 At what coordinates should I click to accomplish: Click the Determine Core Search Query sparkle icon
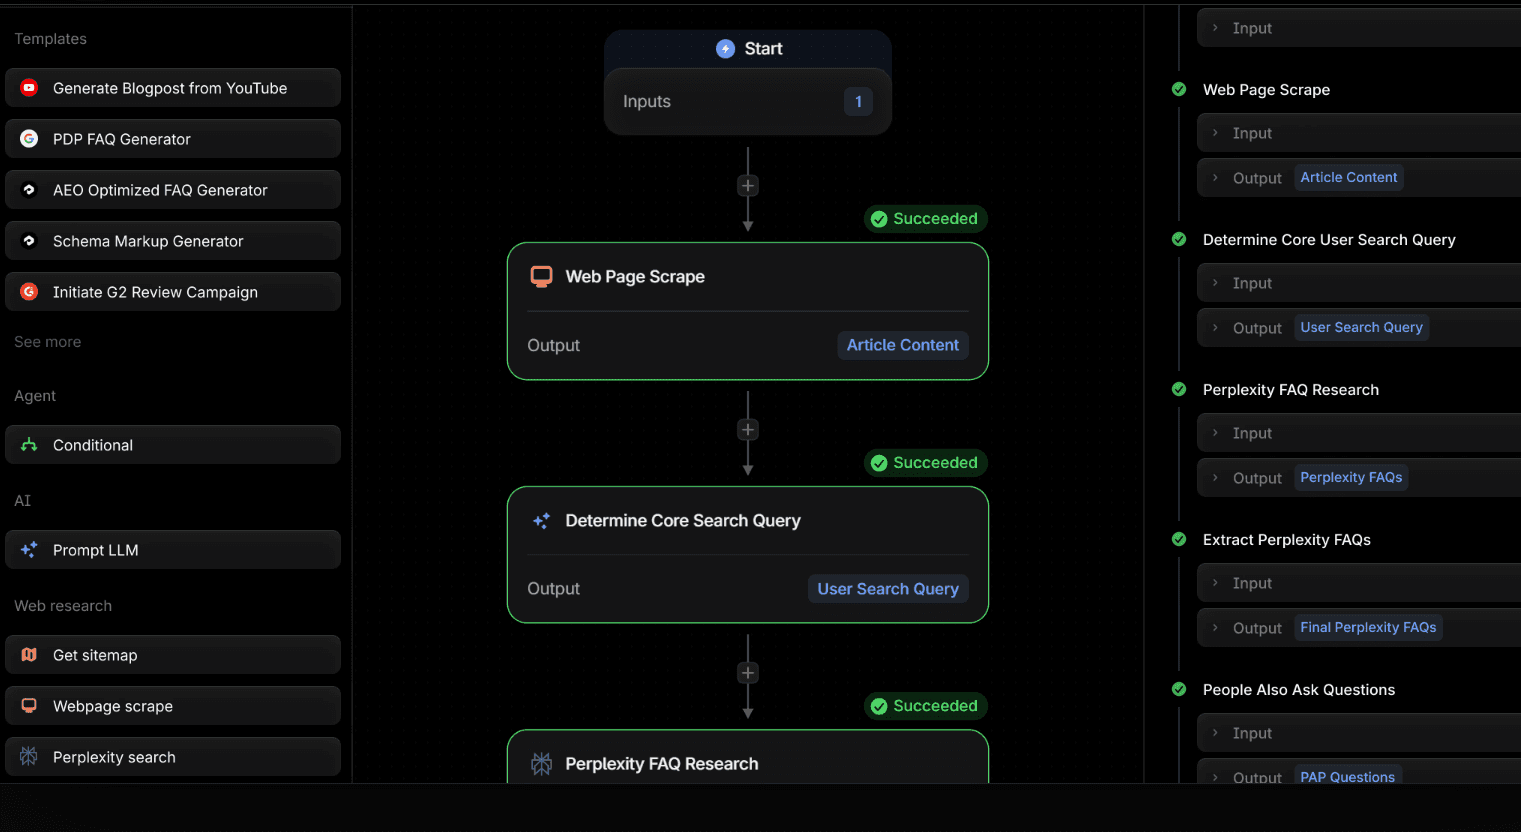541,521
